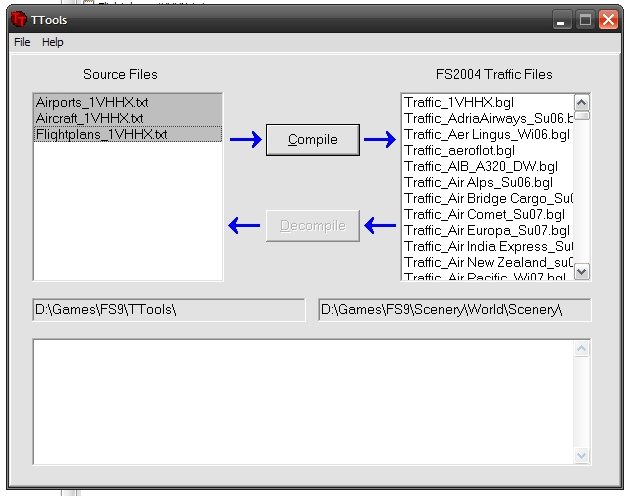Open the File menu
The image size is (630, 496).
[x=22, y=42]
